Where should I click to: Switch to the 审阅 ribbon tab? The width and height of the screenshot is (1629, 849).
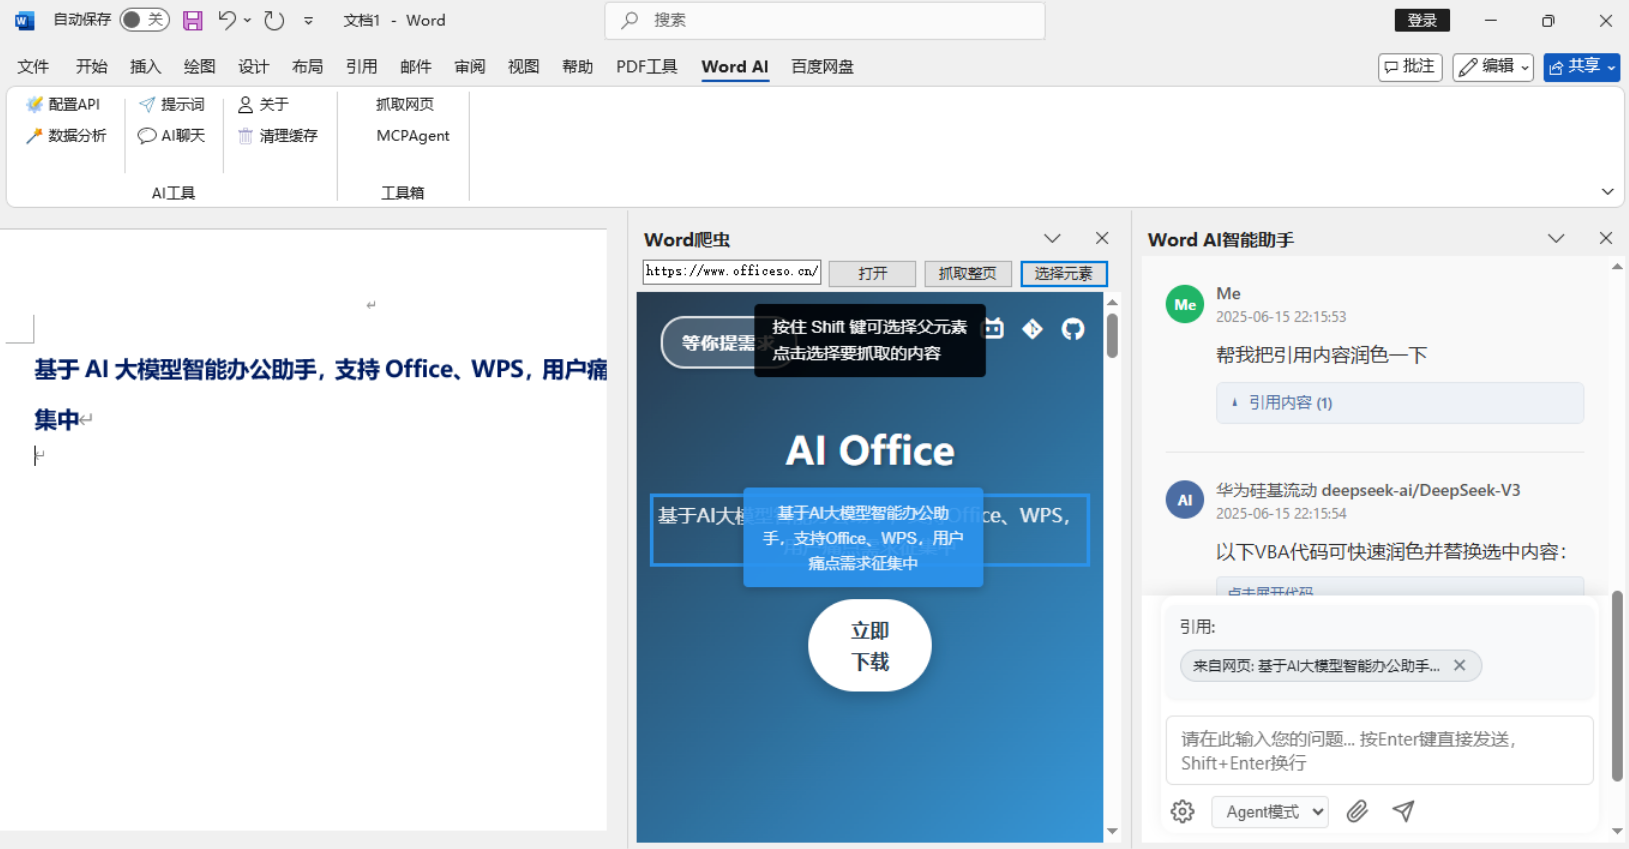(x=469, y=67)
